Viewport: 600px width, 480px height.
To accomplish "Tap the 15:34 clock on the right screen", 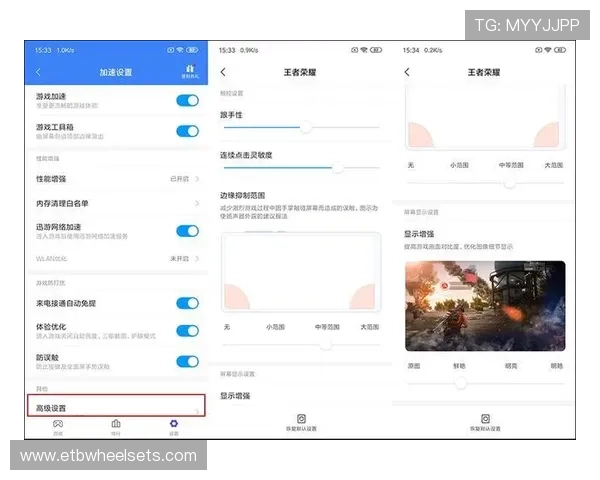I will tap(411, 50).
